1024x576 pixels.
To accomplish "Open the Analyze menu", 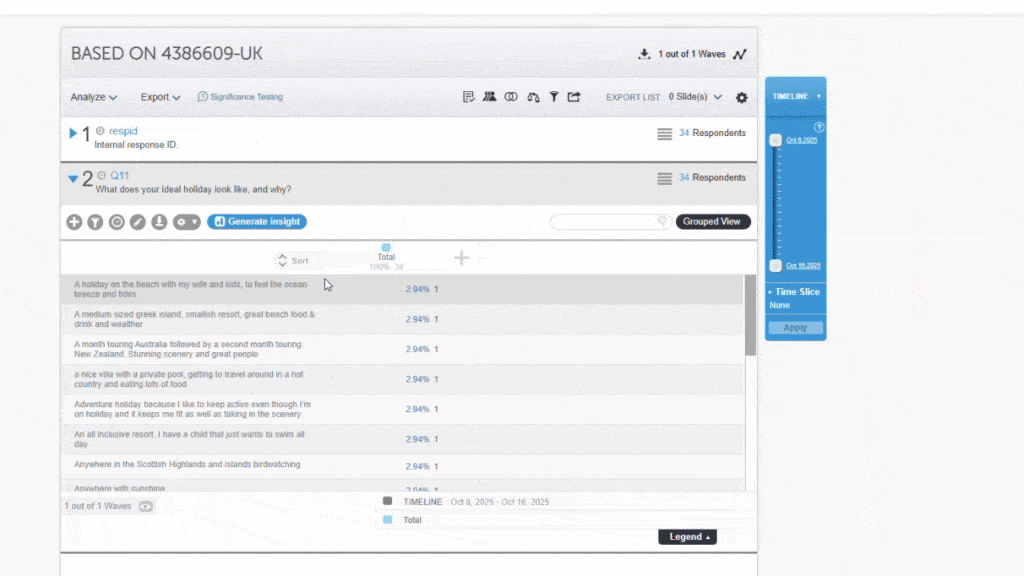I will (94, 97).
